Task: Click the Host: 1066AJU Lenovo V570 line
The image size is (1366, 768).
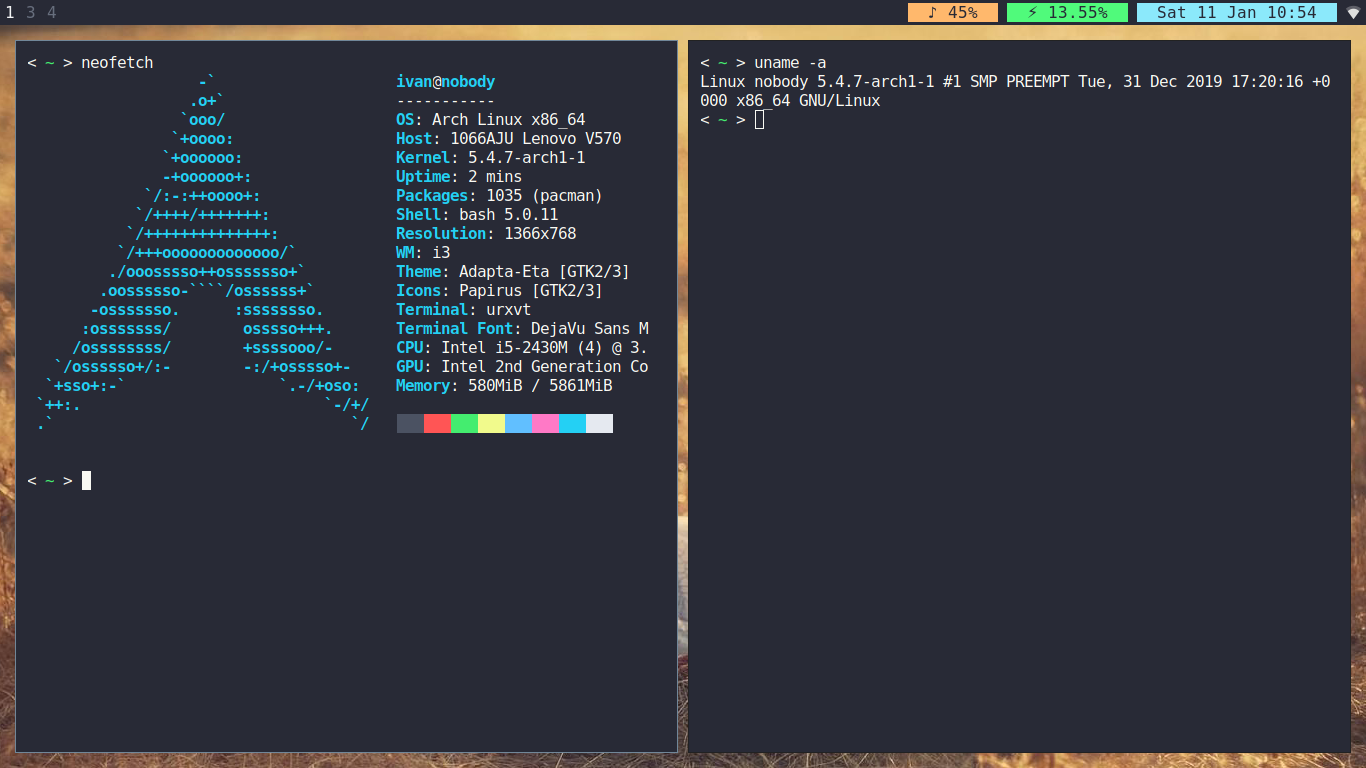Action: coord(508,139)
